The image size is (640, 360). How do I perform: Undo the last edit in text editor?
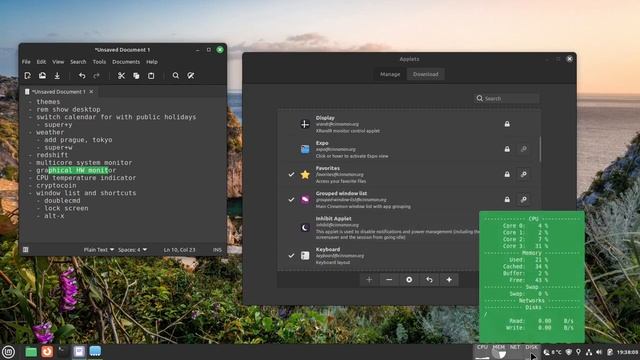click(82, 76)
